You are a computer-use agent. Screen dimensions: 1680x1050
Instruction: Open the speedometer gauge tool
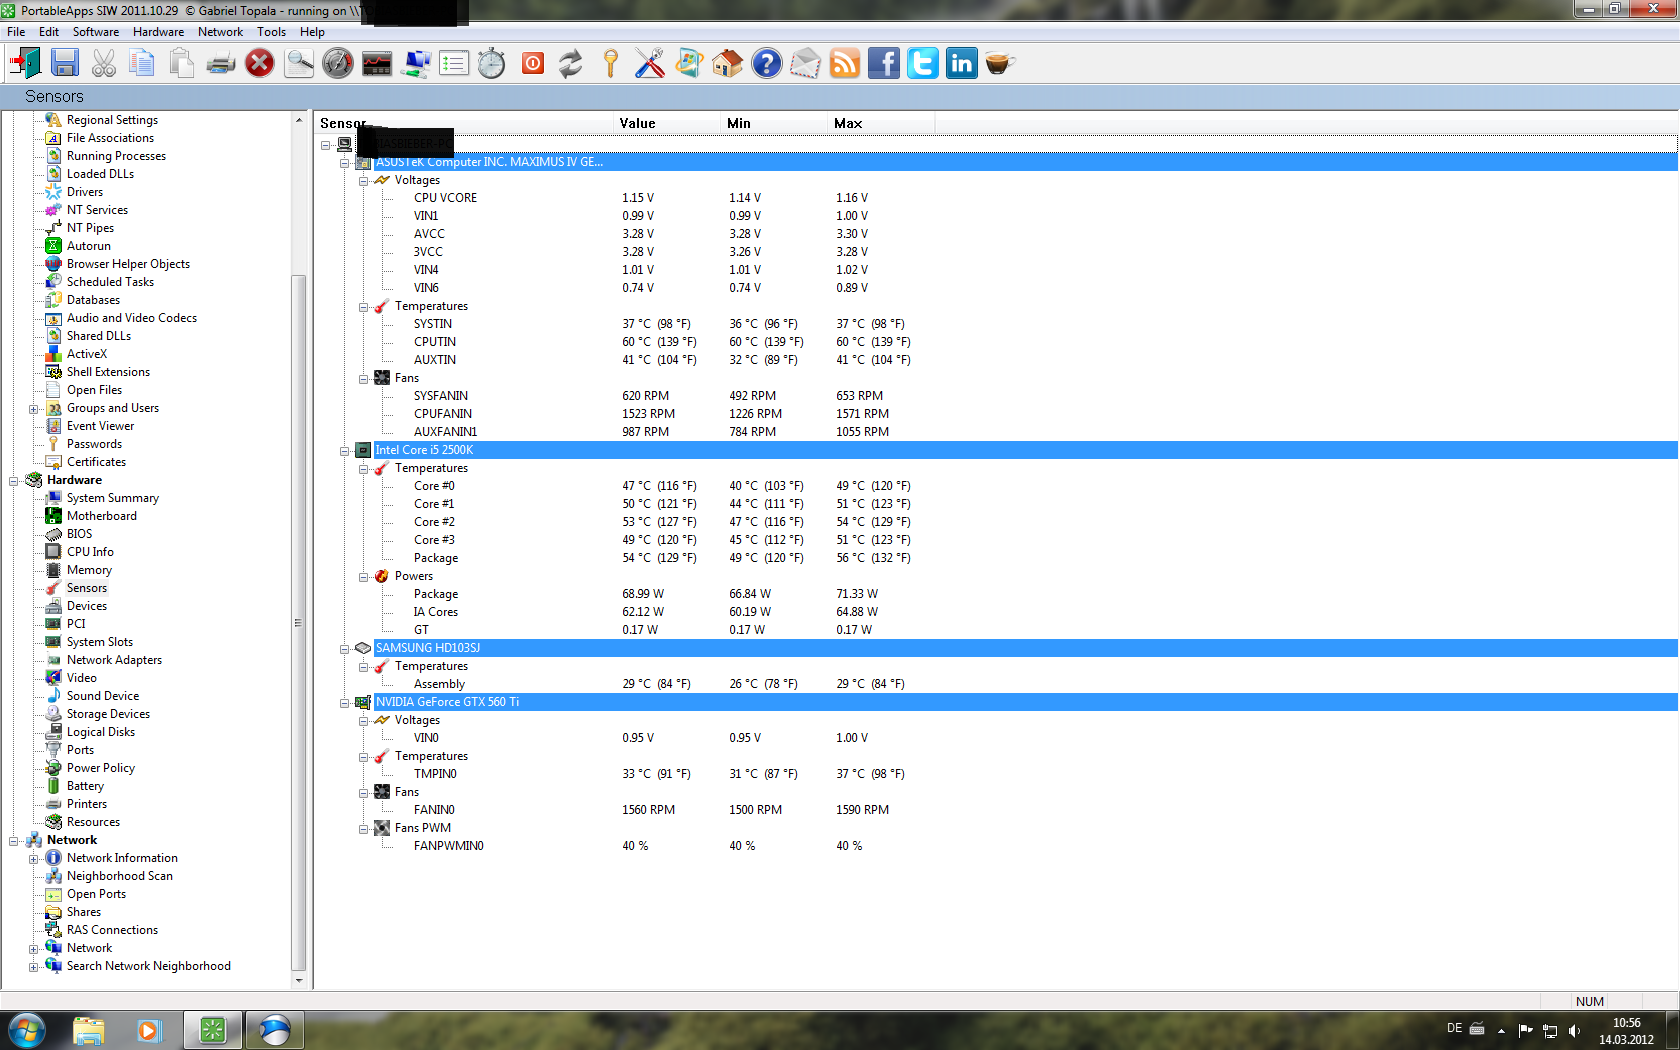[338, 64]
